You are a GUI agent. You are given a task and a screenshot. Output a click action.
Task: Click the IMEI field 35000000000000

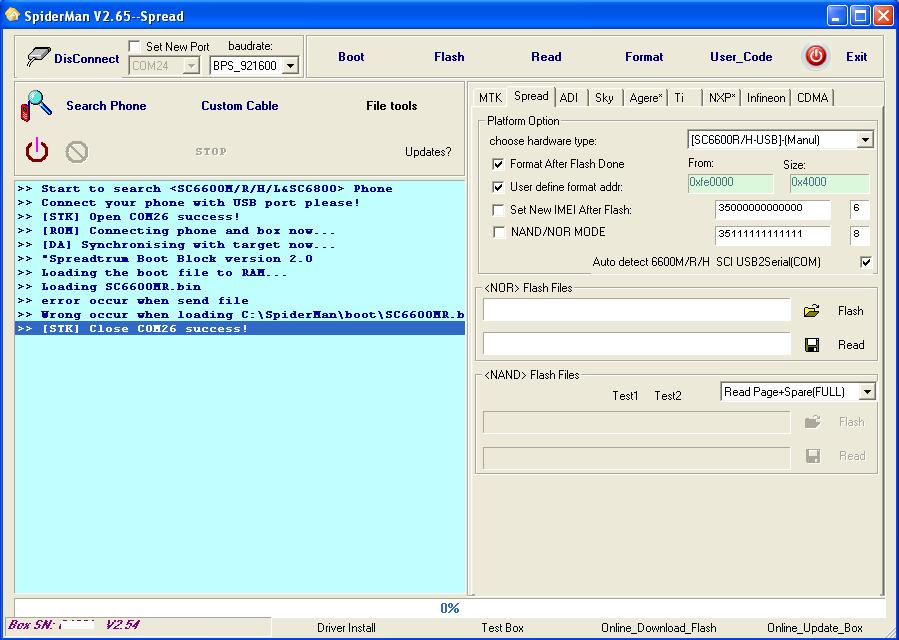point(772,209)
